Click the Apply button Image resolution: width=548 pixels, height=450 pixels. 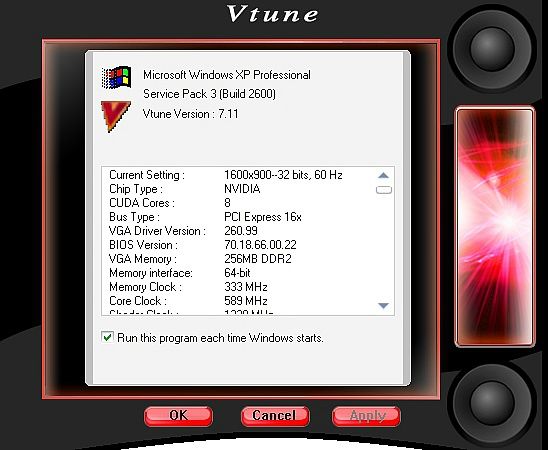pos(366,416)
